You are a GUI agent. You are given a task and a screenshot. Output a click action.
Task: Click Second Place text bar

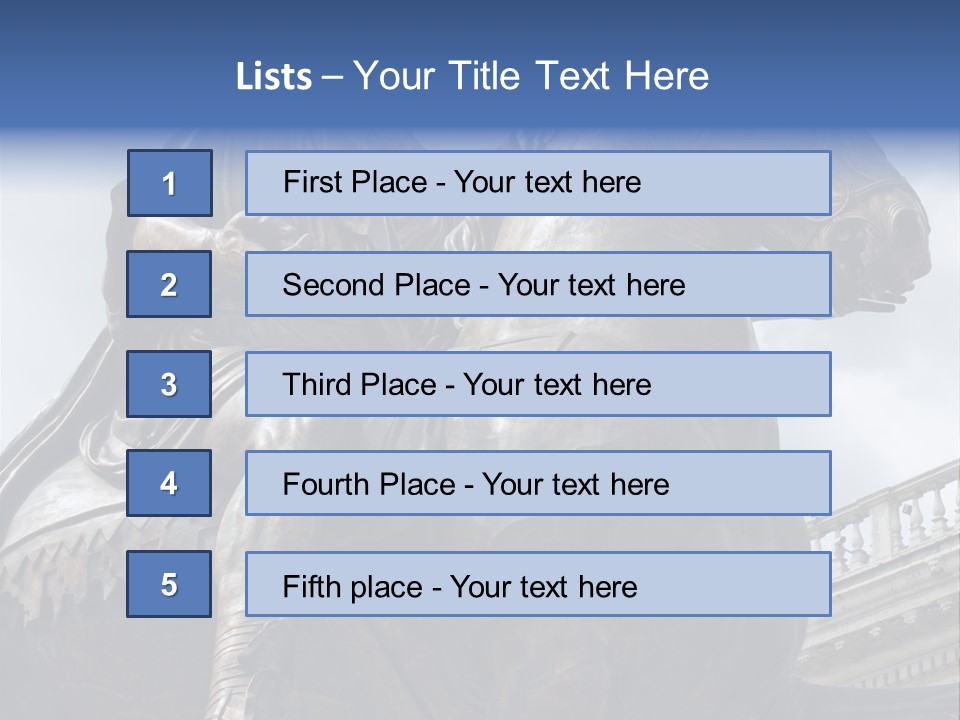point(538,284)
